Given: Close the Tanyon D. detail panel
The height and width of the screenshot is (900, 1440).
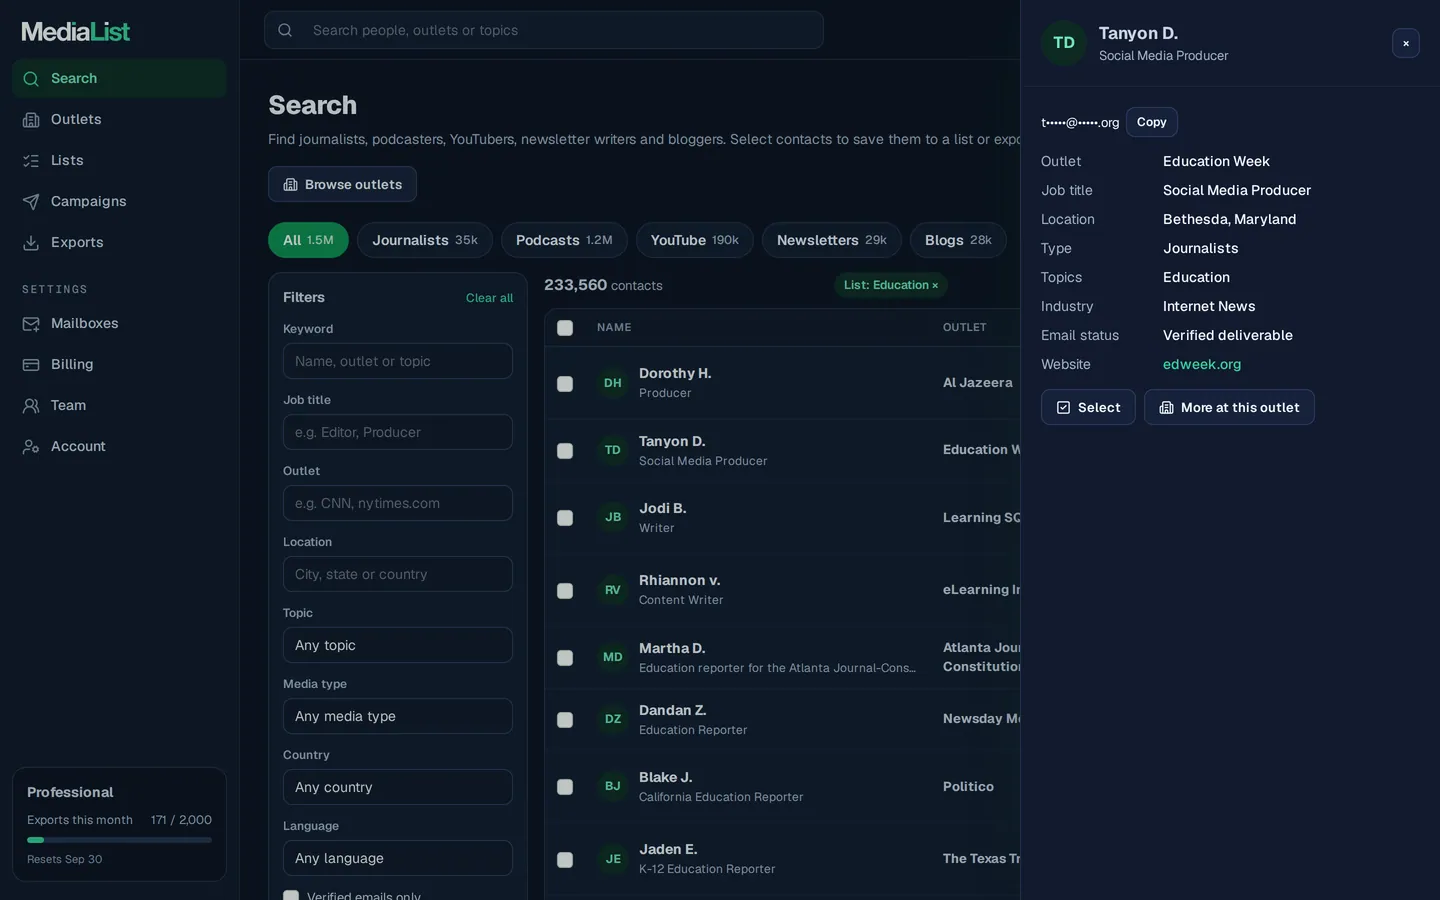Looking at the screenshot, I should click(x=1406, y=43).
